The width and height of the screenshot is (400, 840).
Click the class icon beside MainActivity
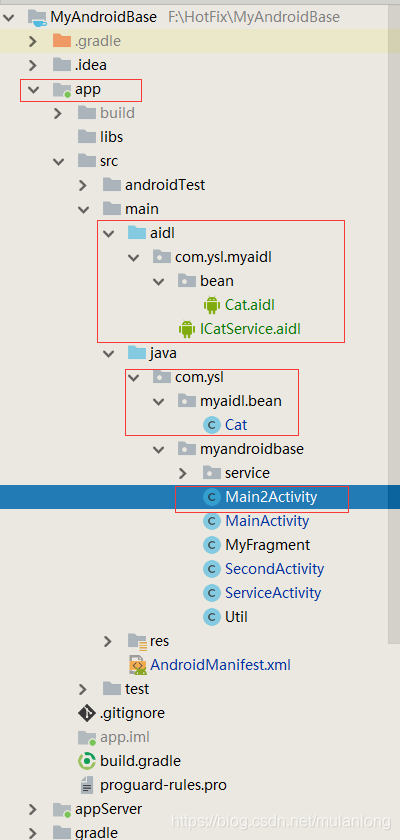[212, 521]
